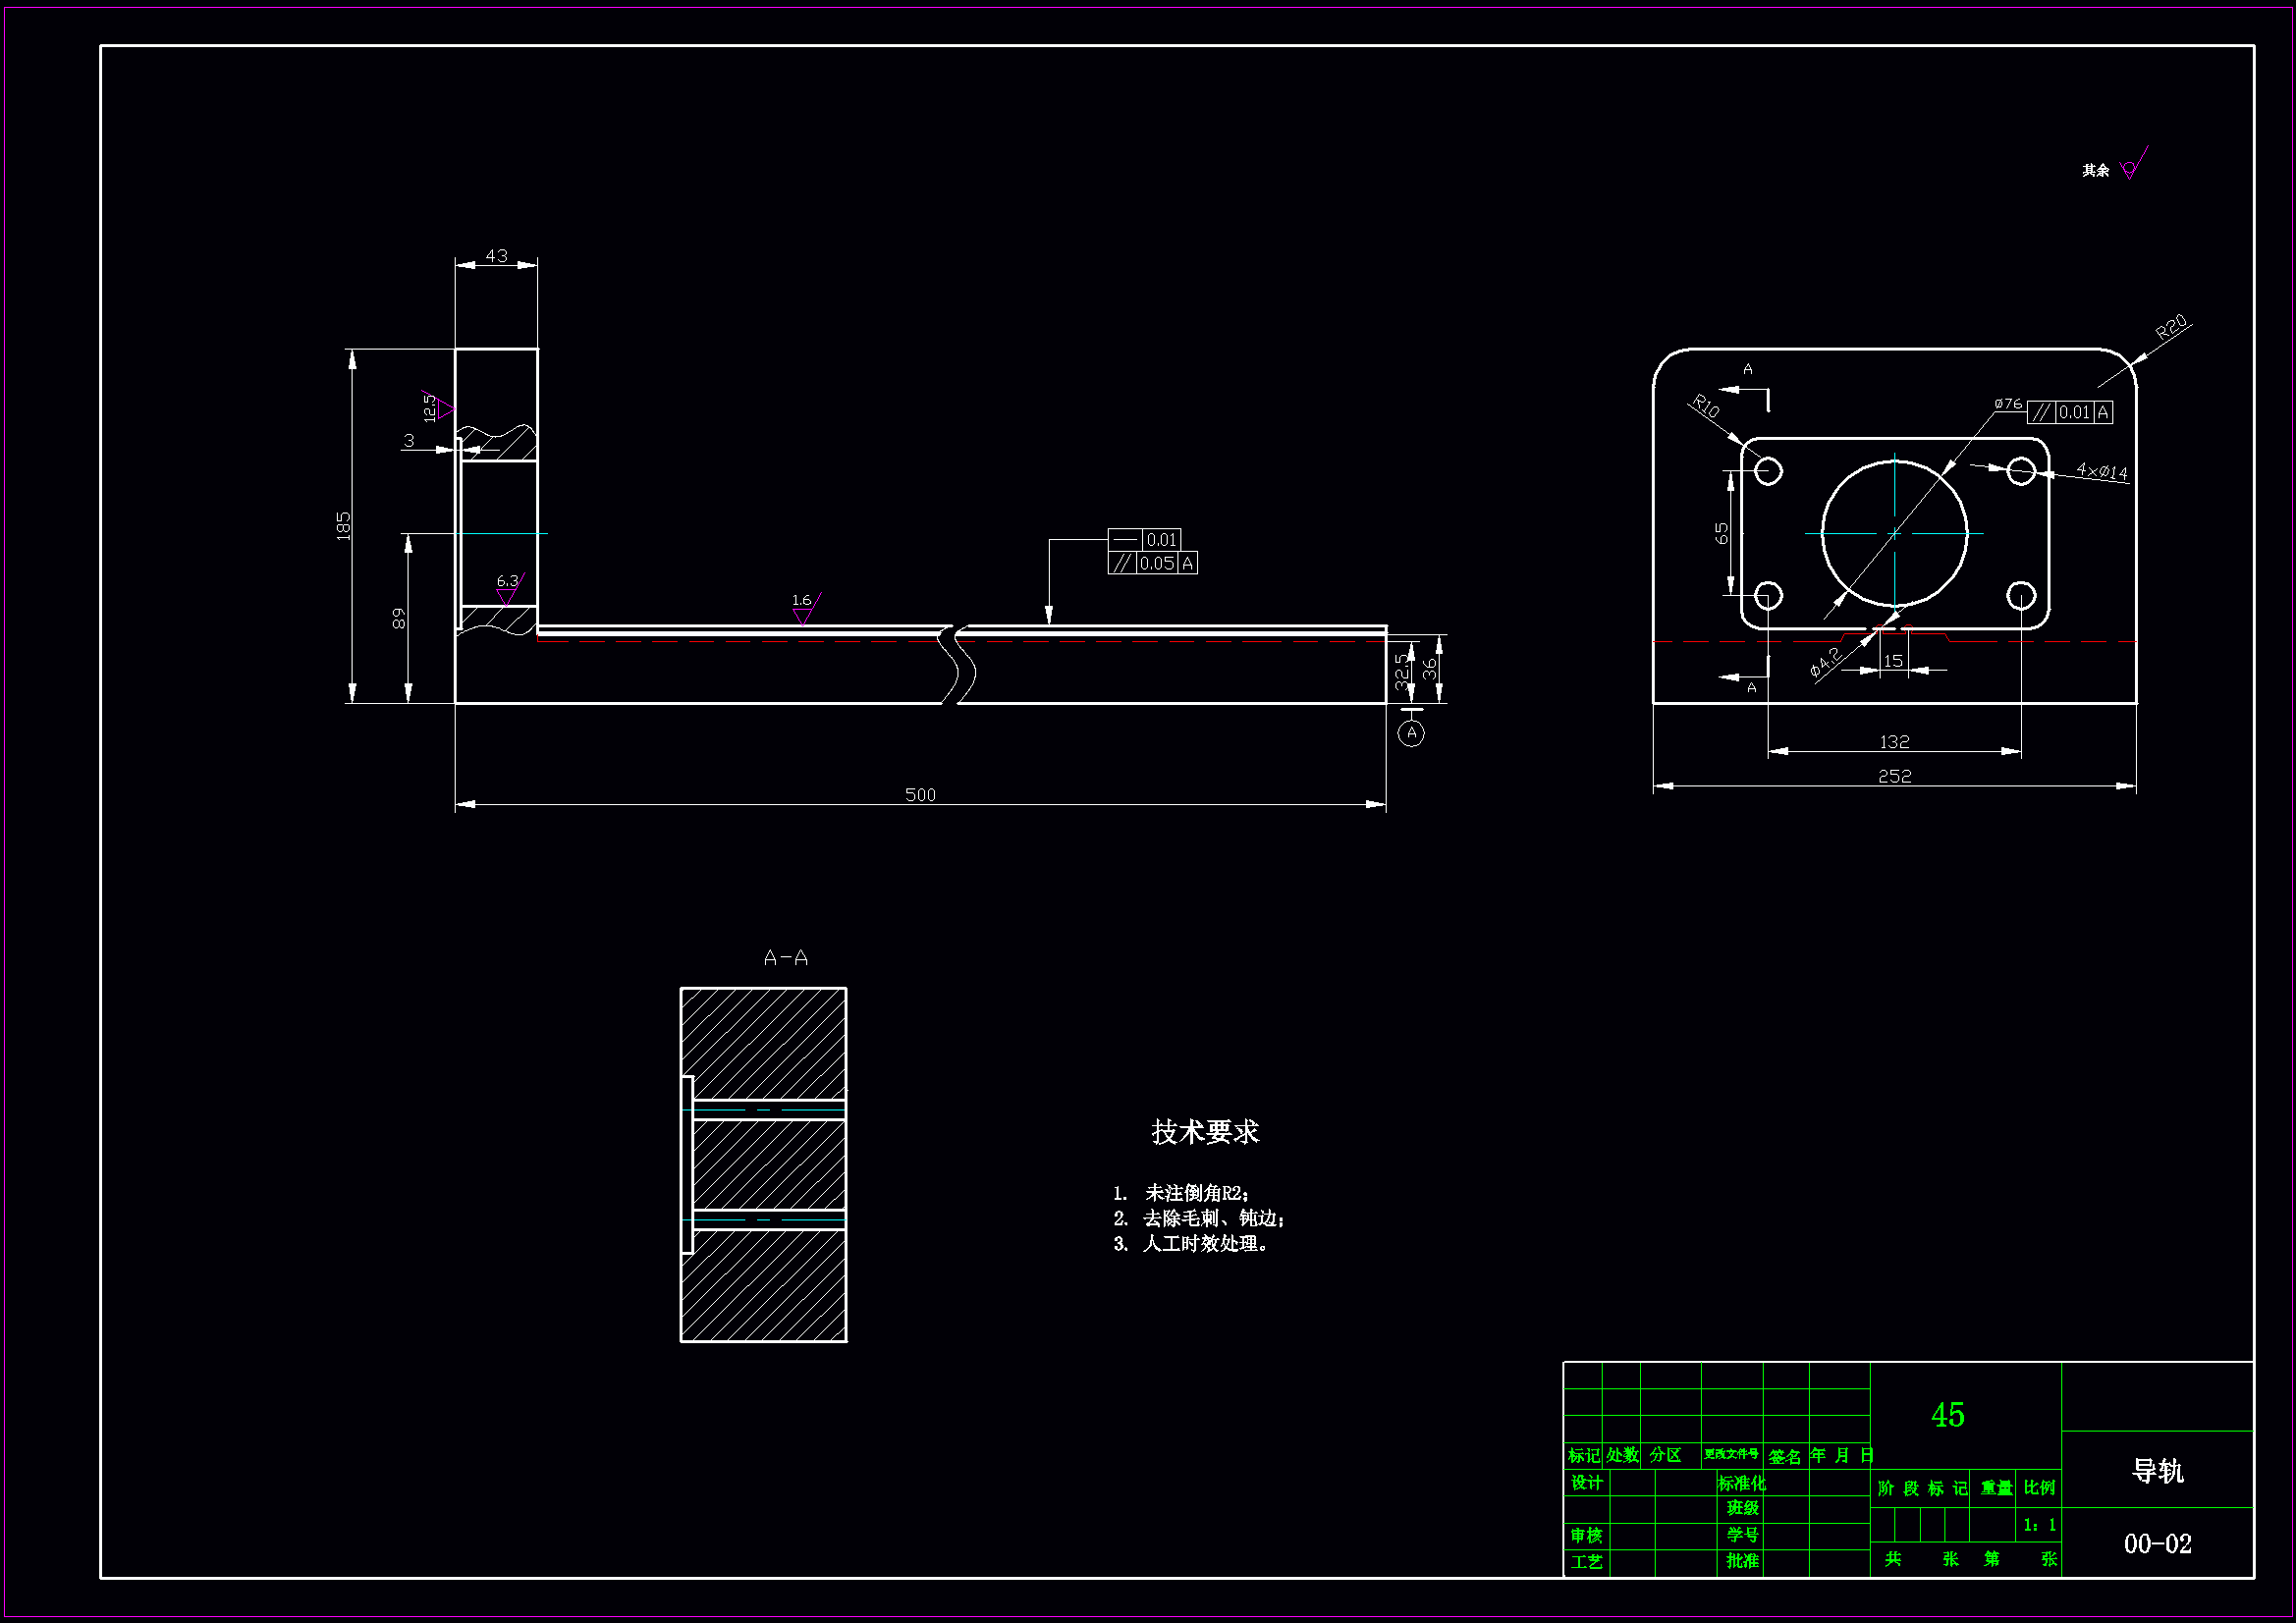2296x1623 pixels.
Task: Select the 4×ø14 hole callout
Action: 2101,471
